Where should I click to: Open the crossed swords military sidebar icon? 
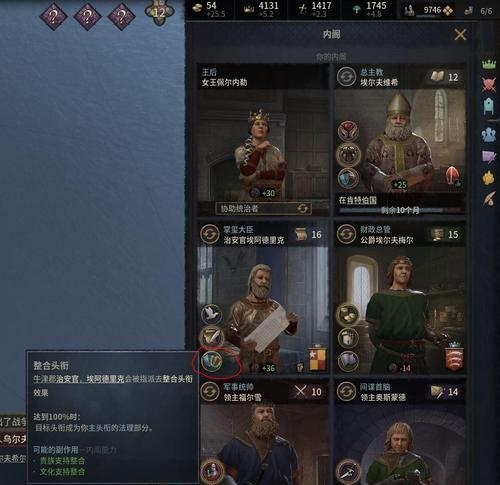489,84
